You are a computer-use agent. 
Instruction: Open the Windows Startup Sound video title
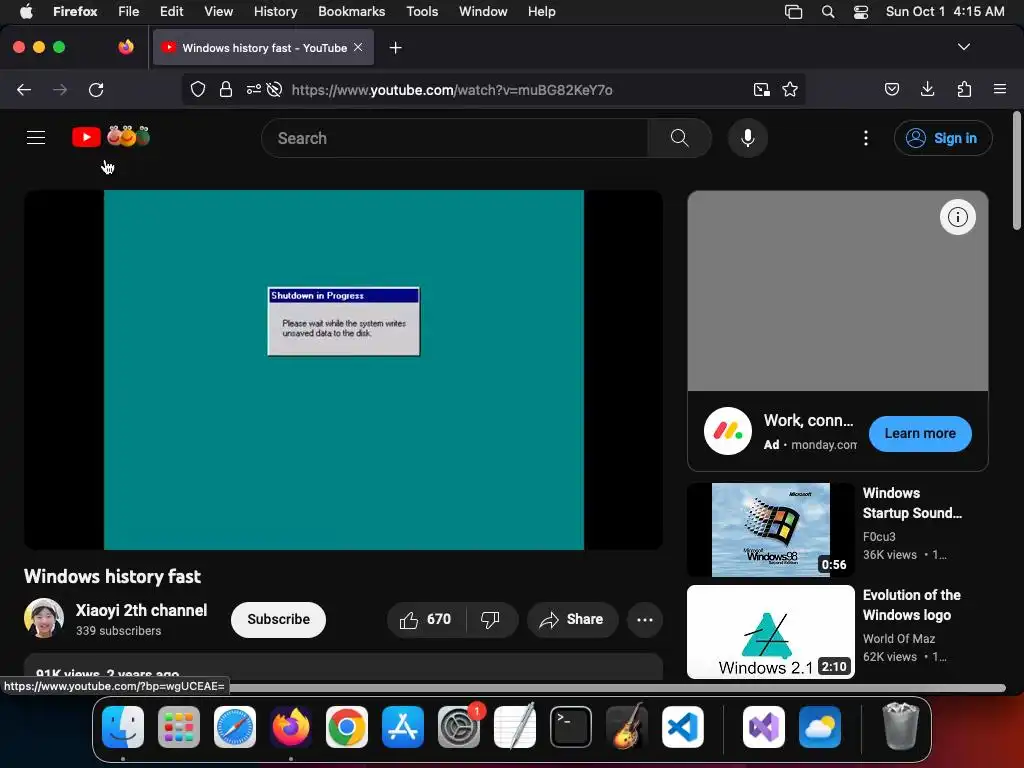click(912, 503)
